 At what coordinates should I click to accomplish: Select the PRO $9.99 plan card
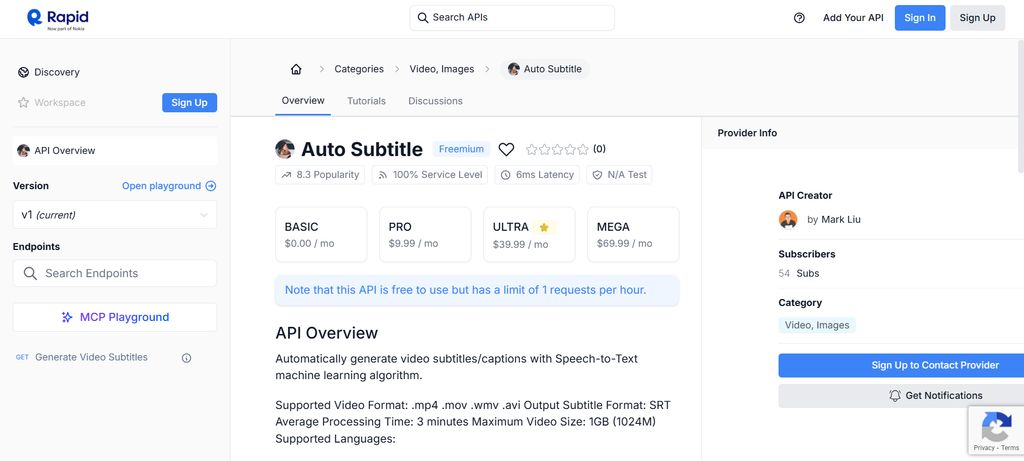pyautogui.click(x=425, y=235)
